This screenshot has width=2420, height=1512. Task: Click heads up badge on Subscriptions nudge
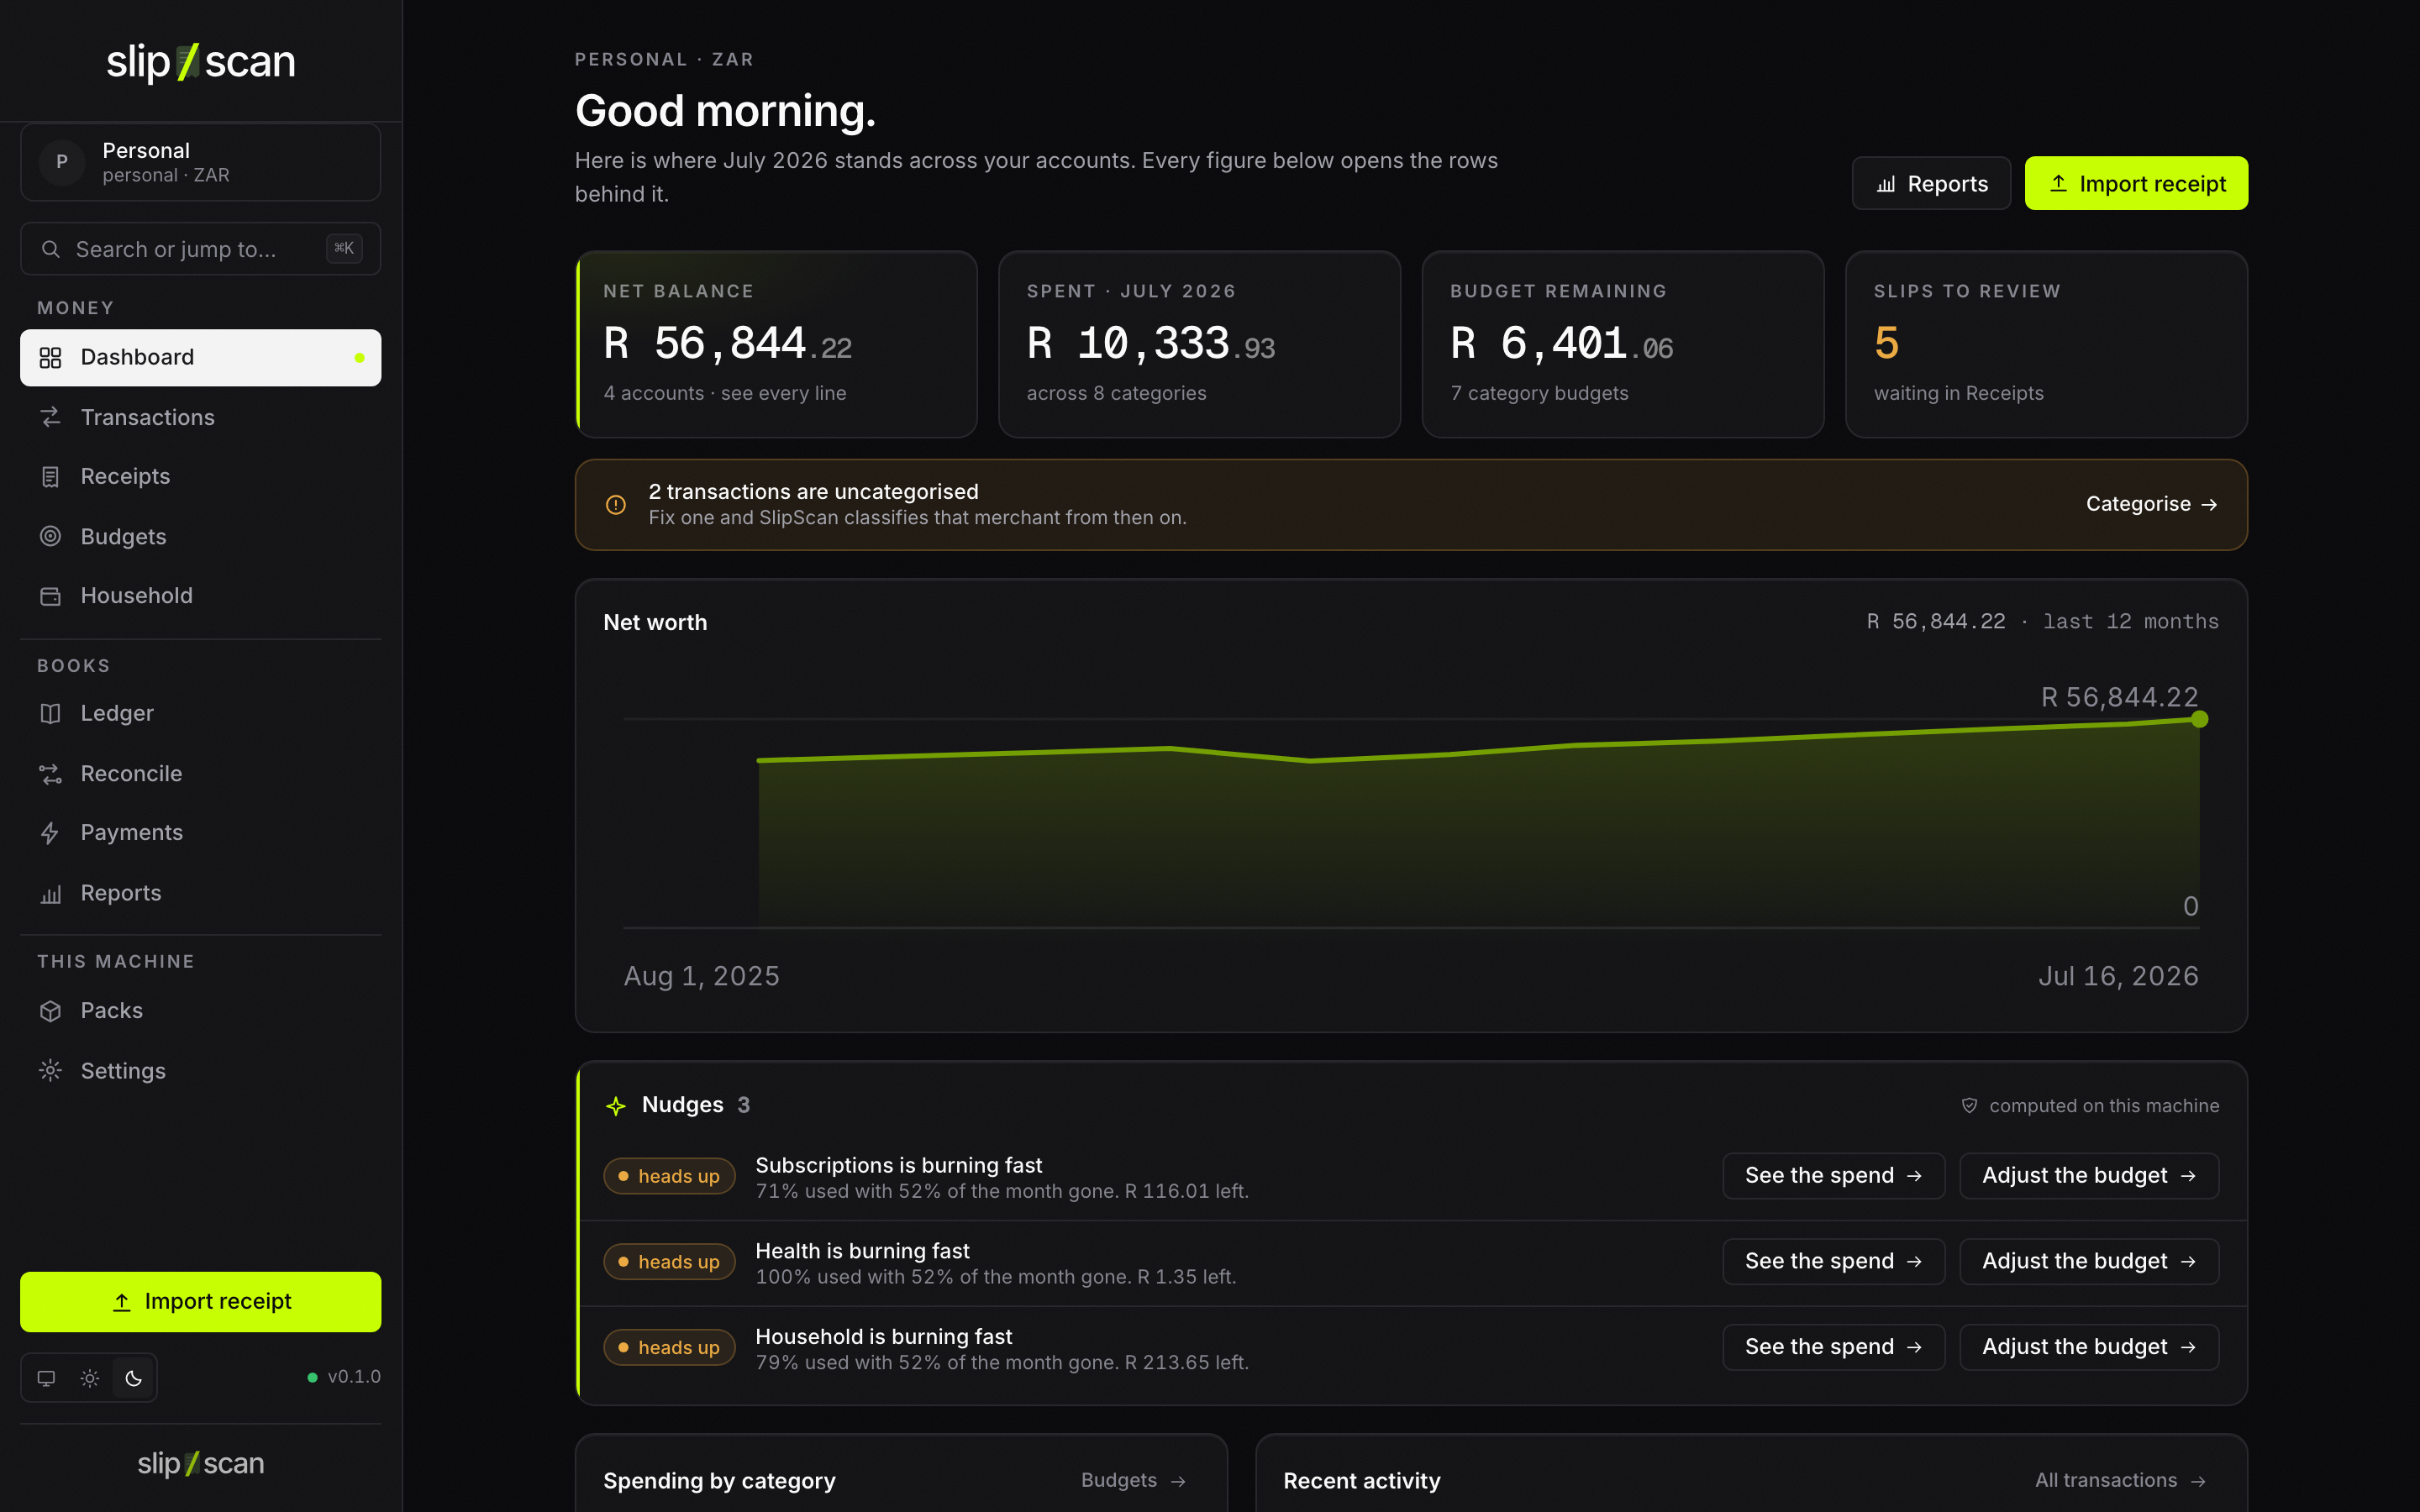669,1176
